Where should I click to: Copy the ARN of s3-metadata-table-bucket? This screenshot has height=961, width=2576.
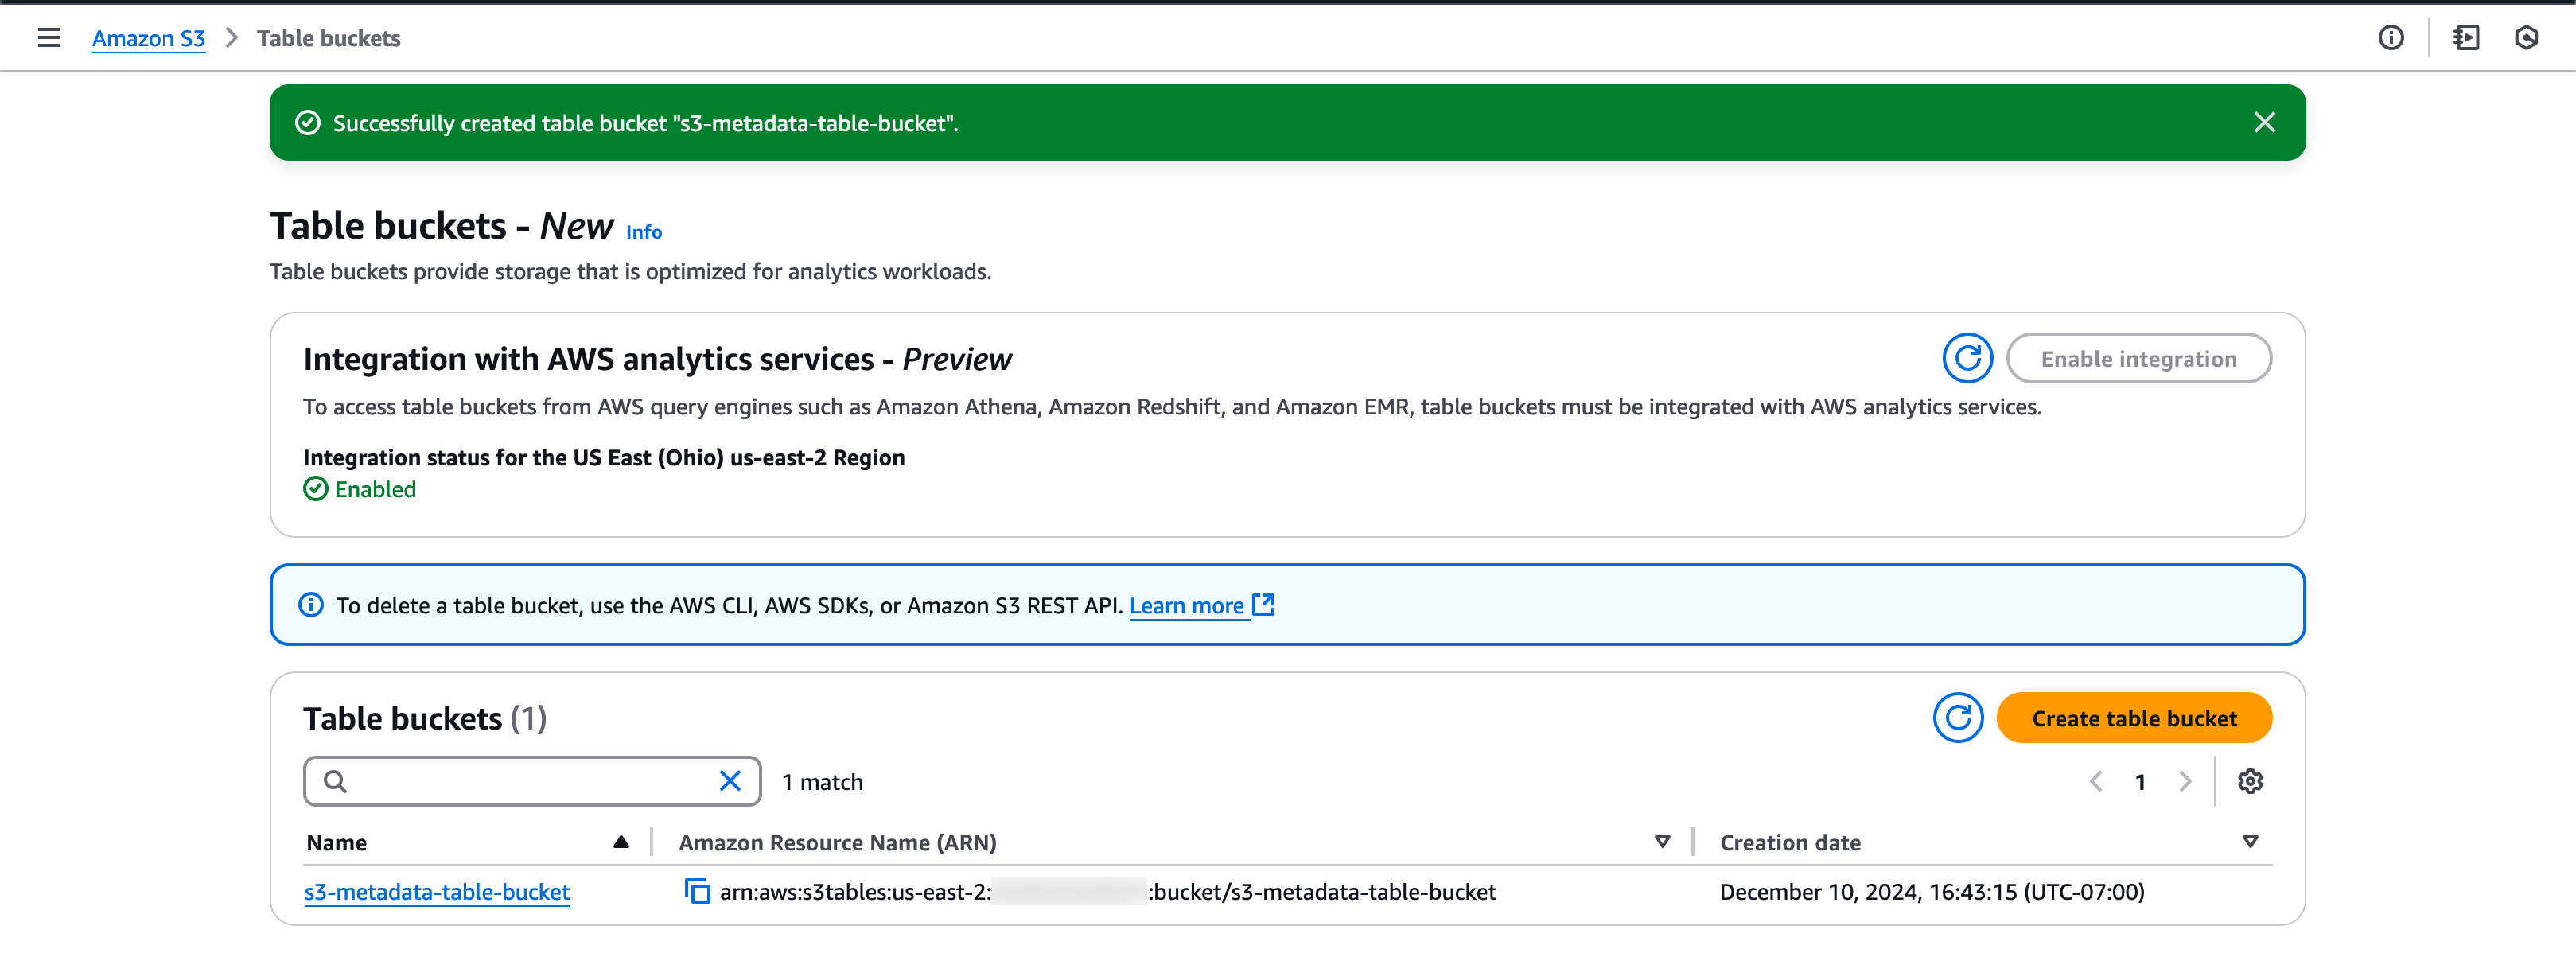coord(697,891)
